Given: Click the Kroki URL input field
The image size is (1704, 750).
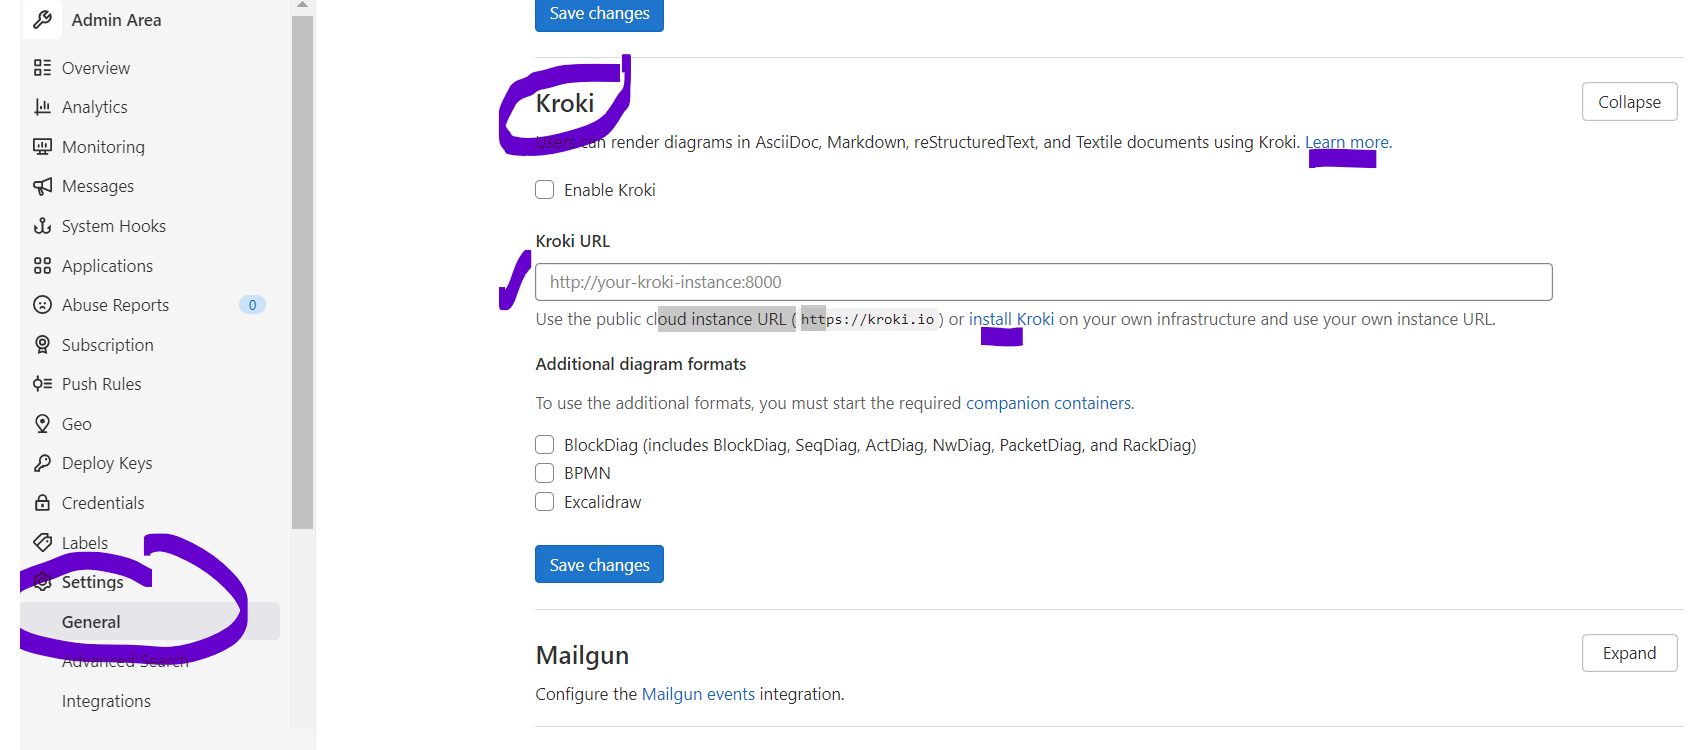Looking at the screenshot, I should point(1043,282).
